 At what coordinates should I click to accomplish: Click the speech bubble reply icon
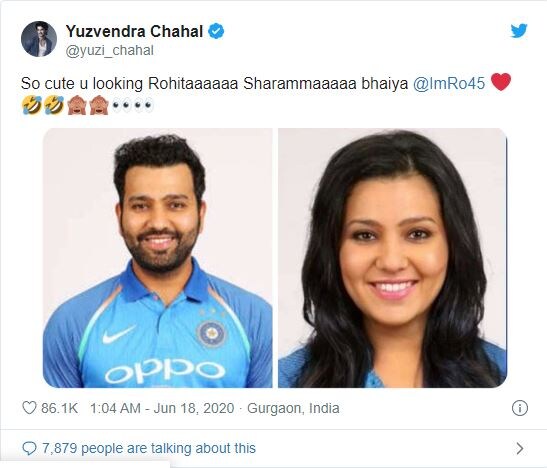(29, 448)
